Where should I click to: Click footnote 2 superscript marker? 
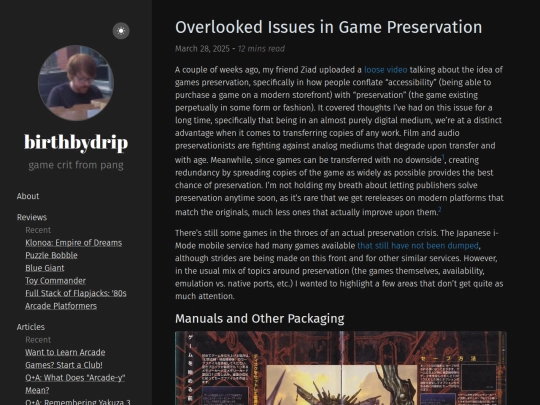point(440,210)
